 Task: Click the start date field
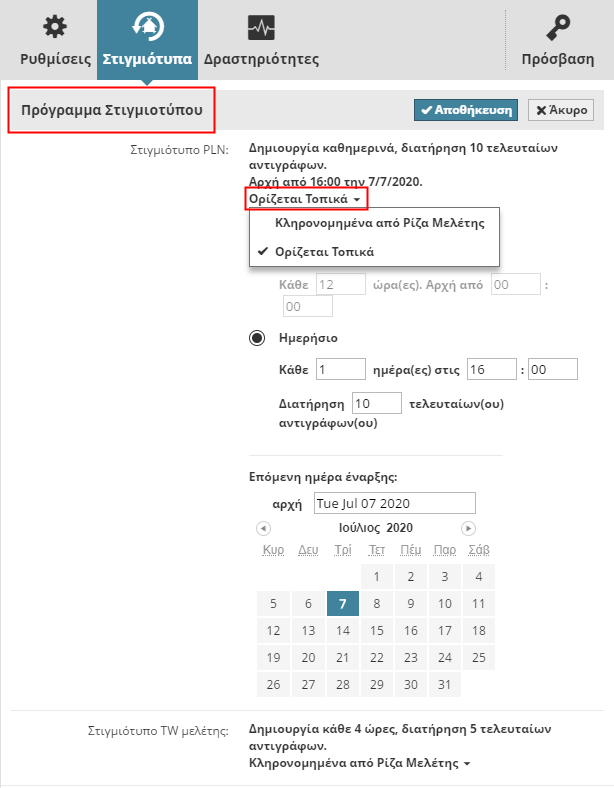coord(394,502)
